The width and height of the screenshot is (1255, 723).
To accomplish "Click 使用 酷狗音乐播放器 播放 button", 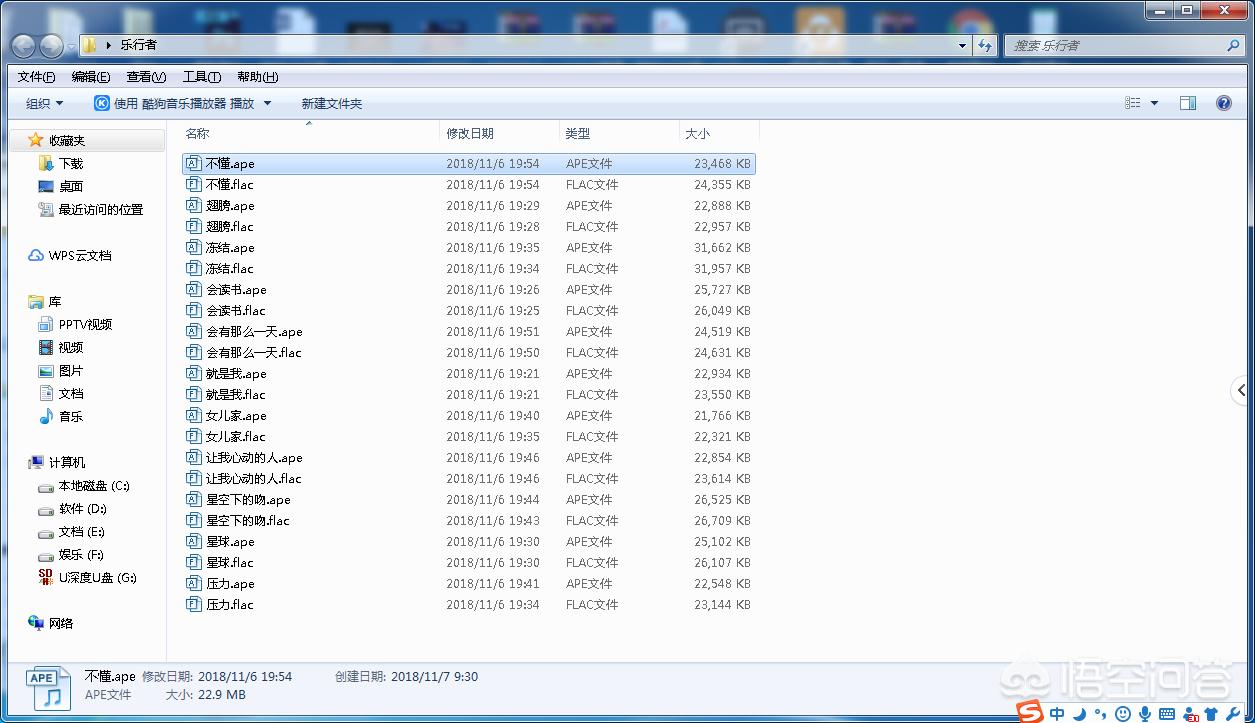I will tap(174, 103).
